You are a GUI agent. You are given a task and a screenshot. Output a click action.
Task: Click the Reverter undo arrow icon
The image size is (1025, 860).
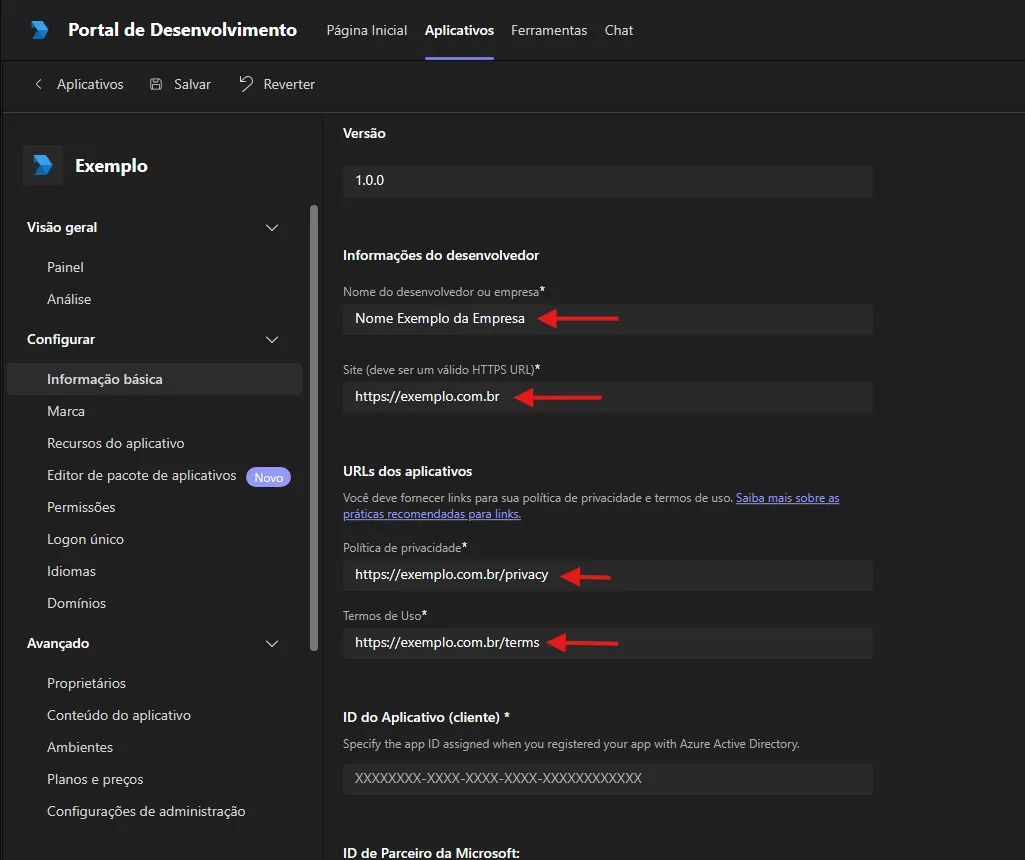246,84
